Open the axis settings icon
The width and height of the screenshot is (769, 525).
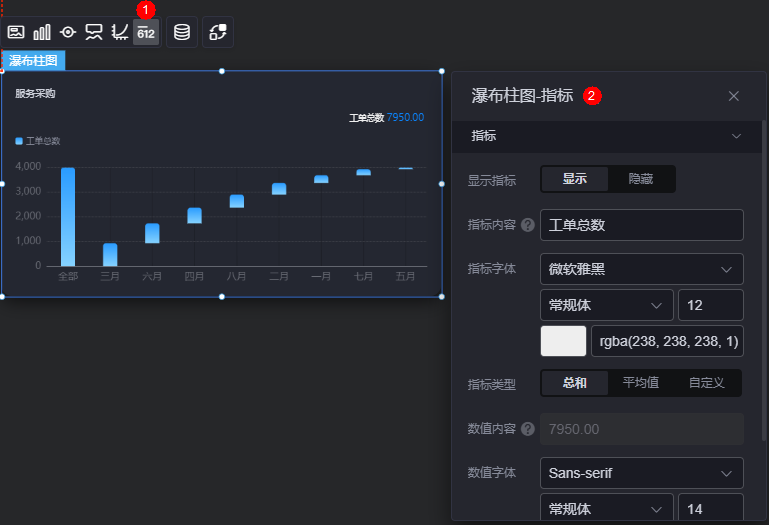(120, 32)
